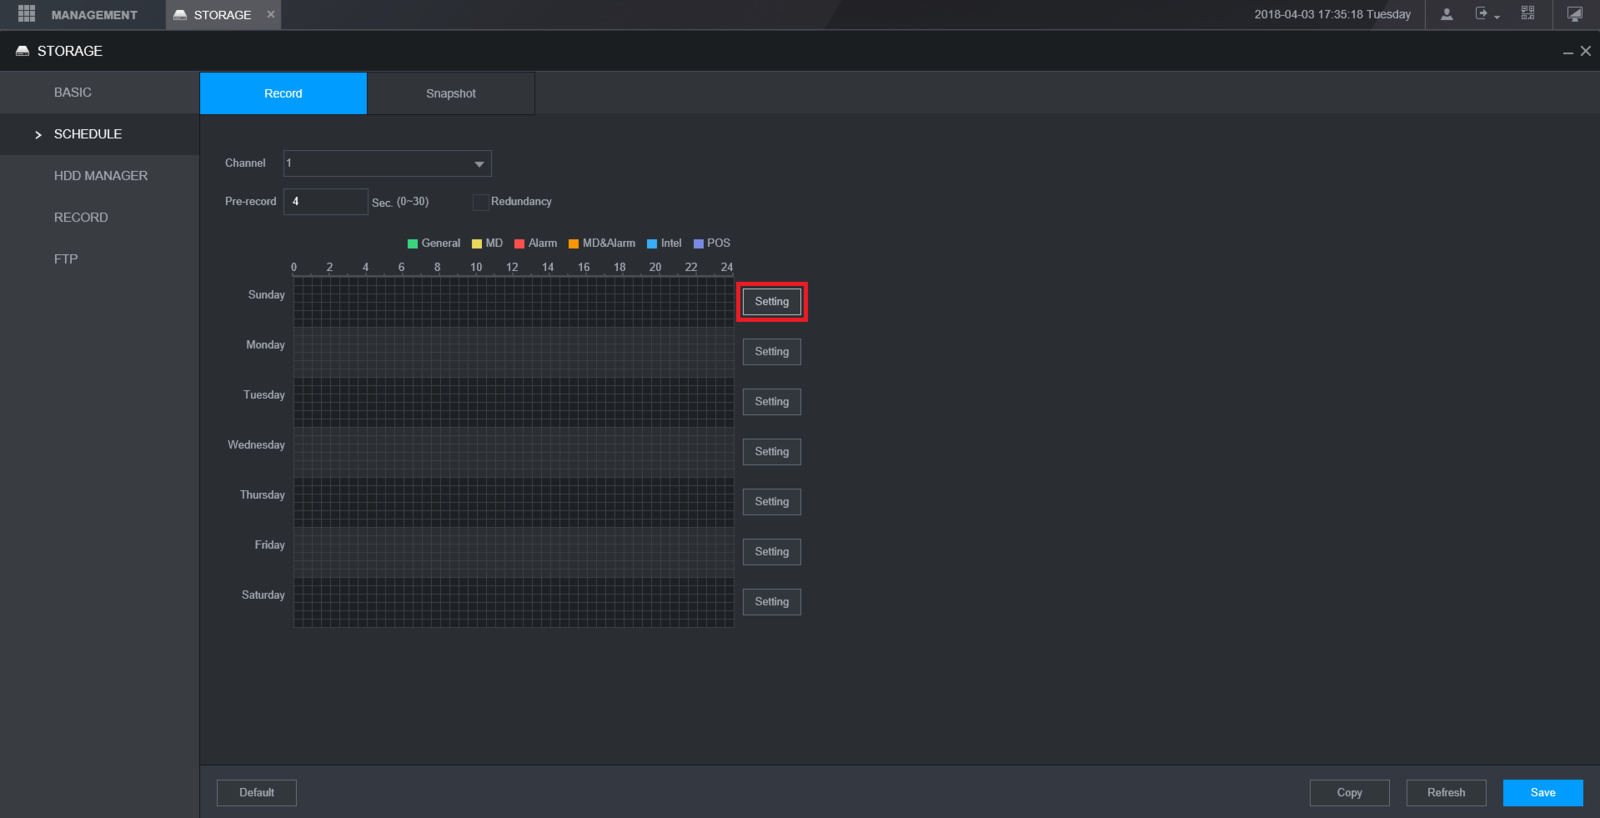
Task: Switch to the Record tab
Action: coord(283,93)
